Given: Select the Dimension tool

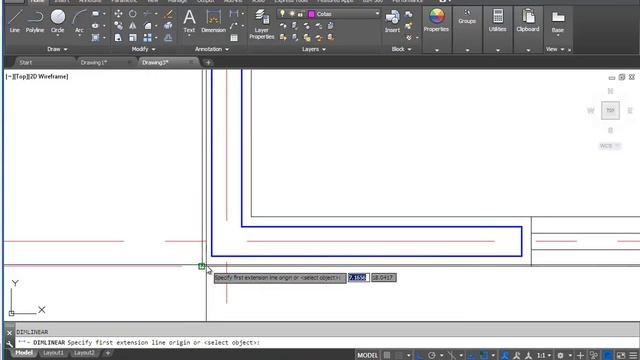Looking at the screenshot, I should [213, 21].
